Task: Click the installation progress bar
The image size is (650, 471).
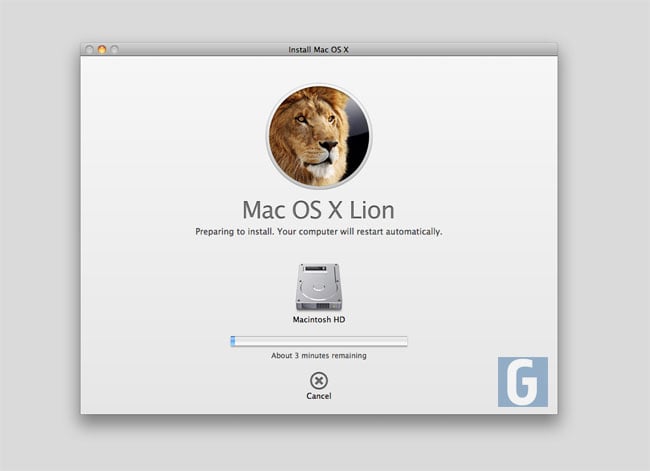Action: pyautogui.click(x=319, y=341)
